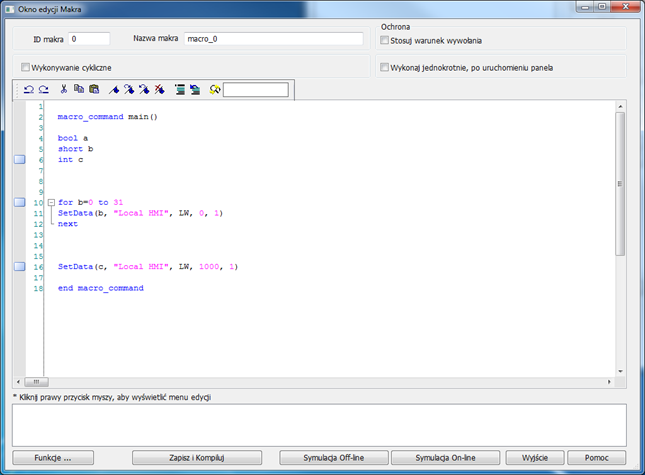Jump to the next bookmark
This screenshot has width=645, height=475.
[129, 89]
